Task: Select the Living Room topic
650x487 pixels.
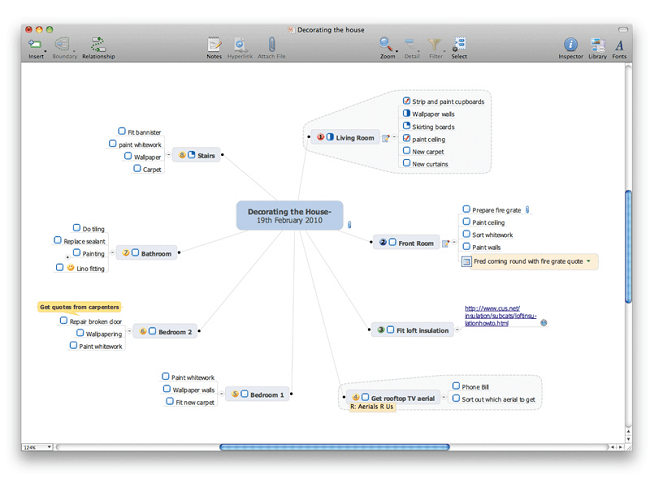Action: coord(354,138)
